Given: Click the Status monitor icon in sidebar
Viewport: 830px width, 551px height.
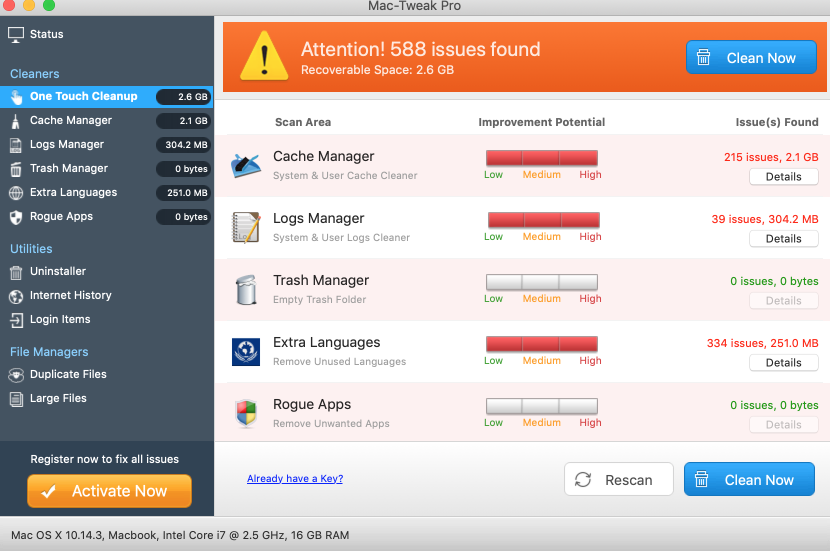Looking at the screenshot, I should (x=16, y=34).
